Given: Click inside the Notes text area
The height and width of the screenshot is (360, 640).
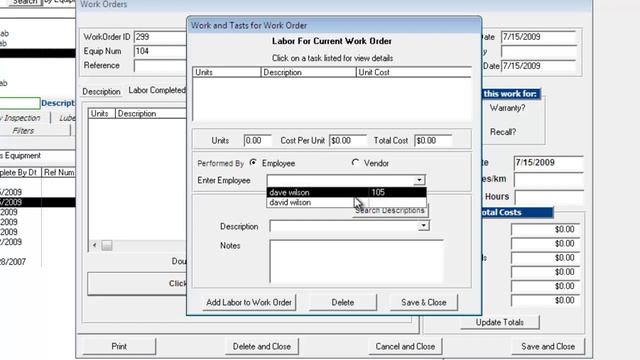Looking at the screenshot, I should (356, 261).
